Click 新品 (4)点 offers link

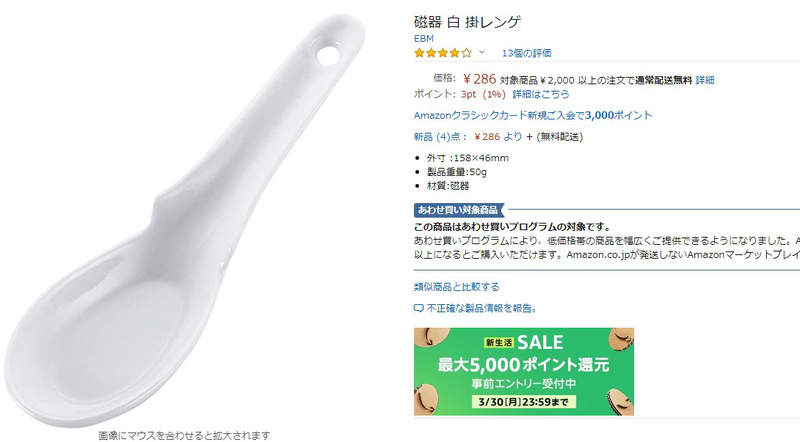tap(439, 137)
